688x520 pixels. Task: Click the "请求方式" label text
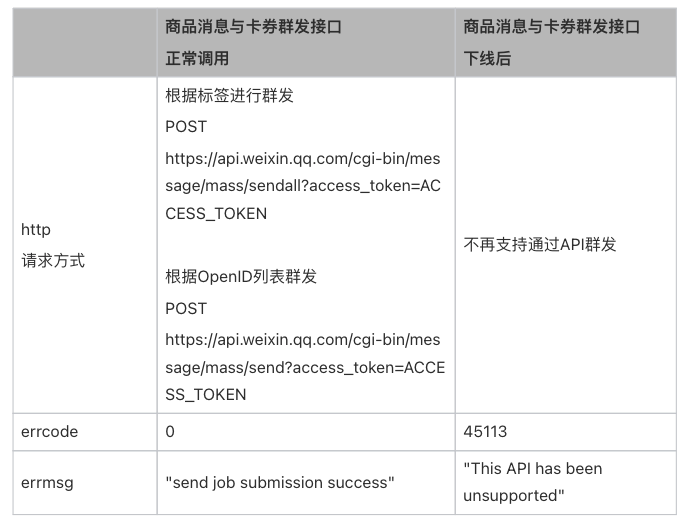[x=53, y=260]
